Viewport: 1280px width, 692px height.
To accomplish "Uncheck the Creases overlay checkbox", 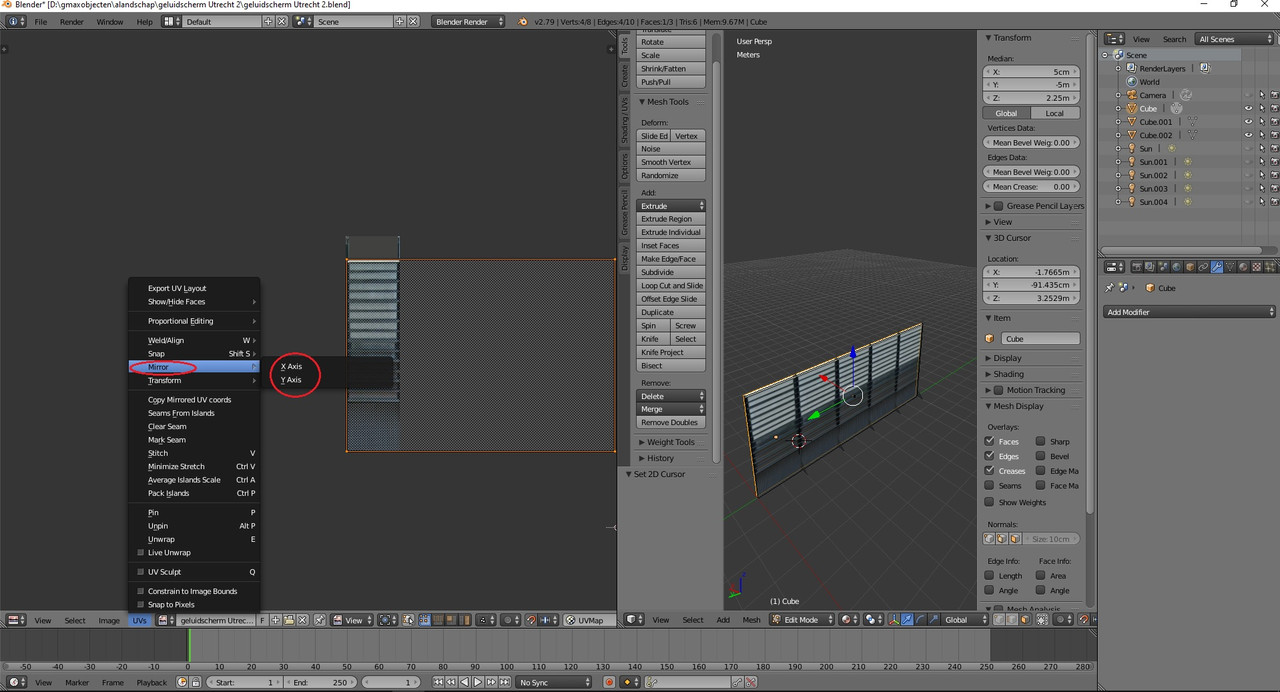I will click(990, 471).
